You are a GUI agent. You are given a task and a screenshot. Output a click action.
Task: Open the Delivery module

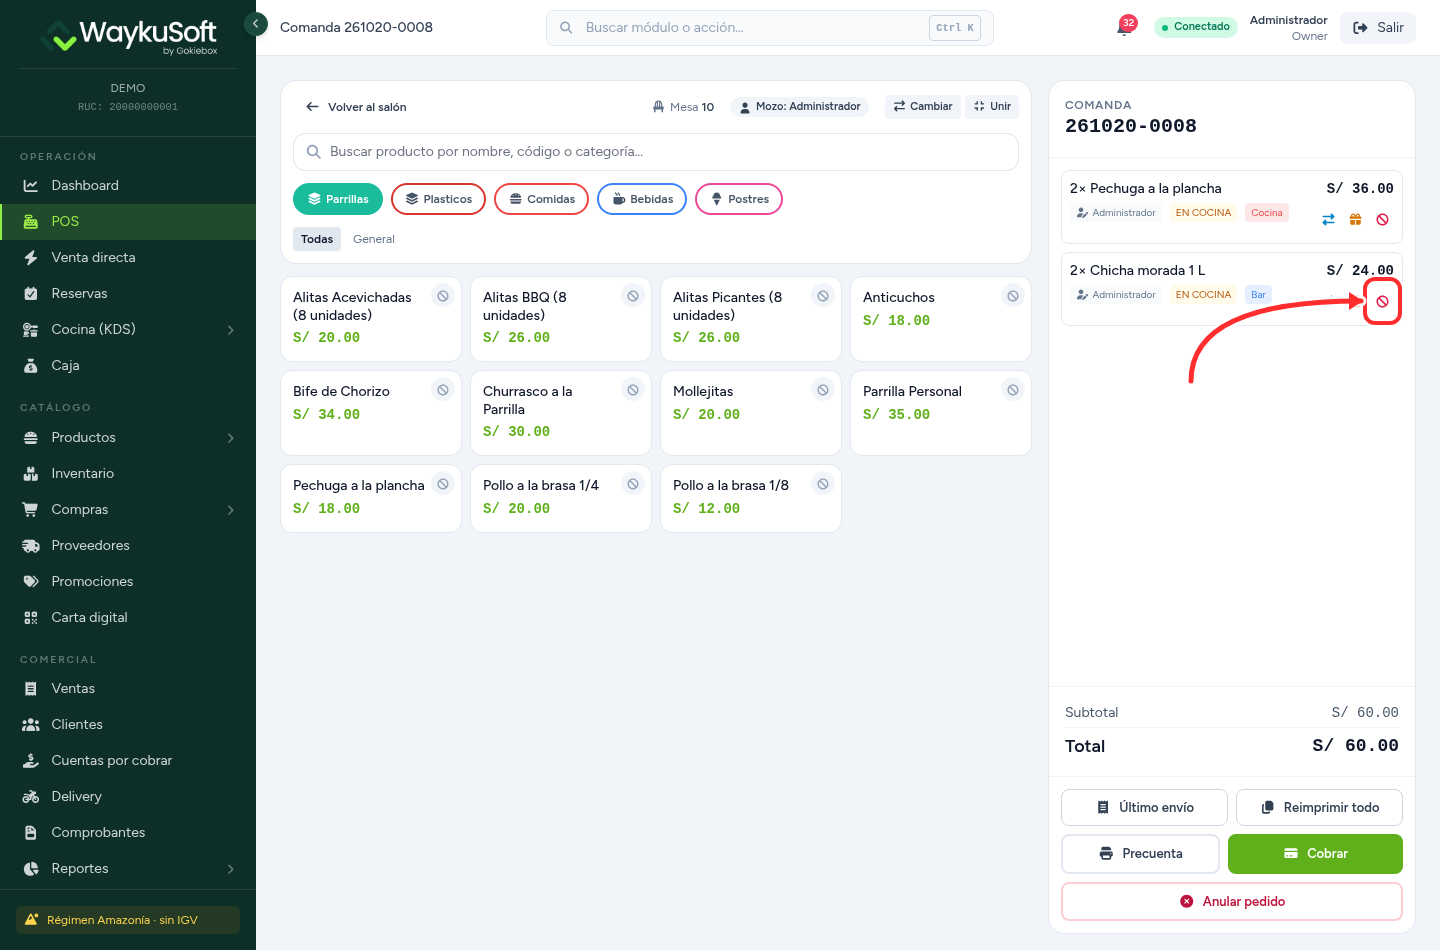(128, 796)
